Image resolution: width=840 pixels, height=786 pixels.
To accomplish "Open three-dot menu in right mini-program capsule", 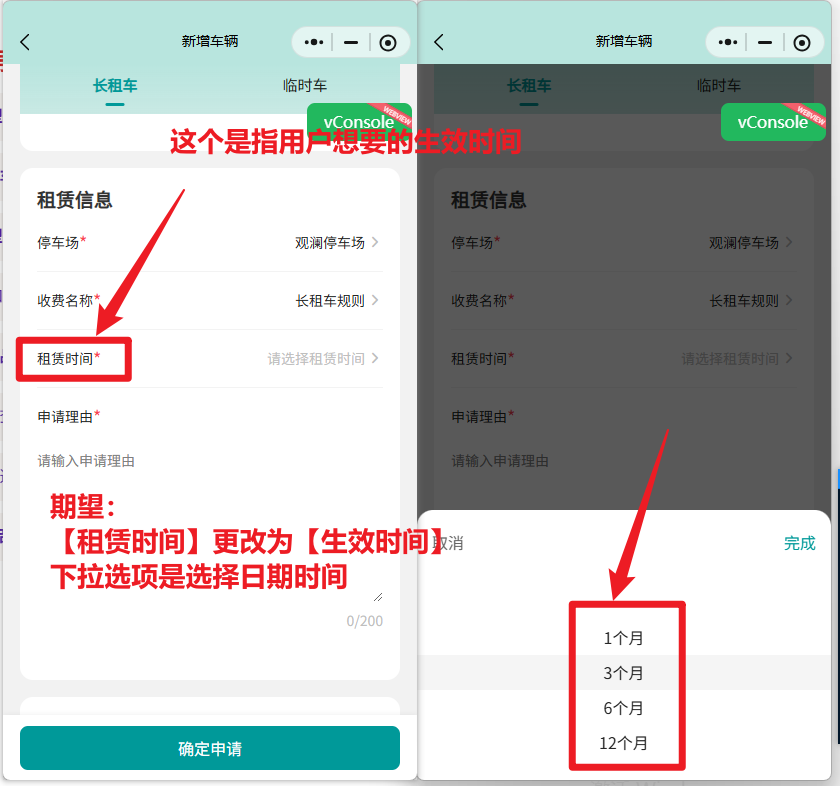I will coord(728,42).
